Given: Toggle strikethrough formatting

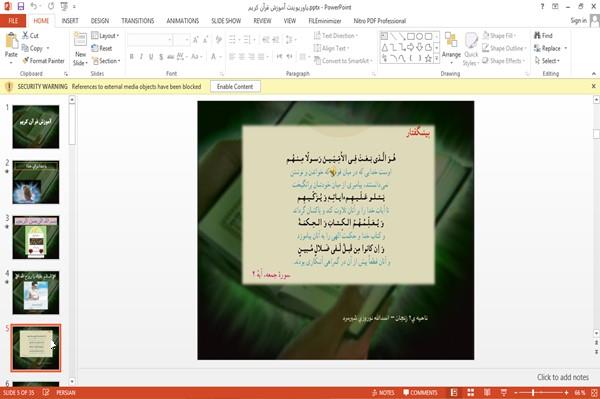Looking at the screenshot, I should pyautogui.click(x=171, y=57).
